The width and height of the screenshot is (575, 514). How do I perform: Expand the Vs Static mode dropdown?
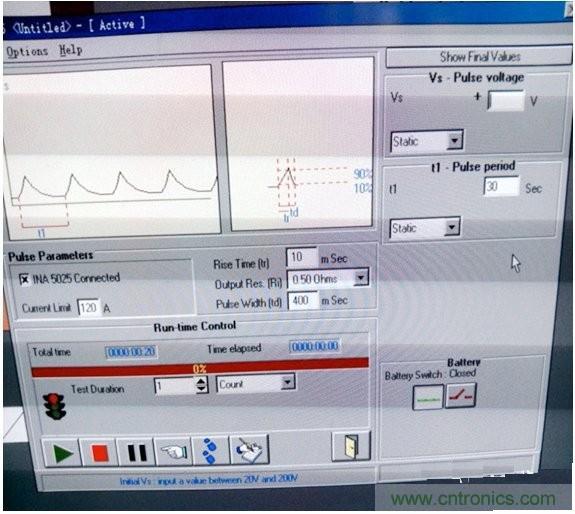[x=455, y=140]
